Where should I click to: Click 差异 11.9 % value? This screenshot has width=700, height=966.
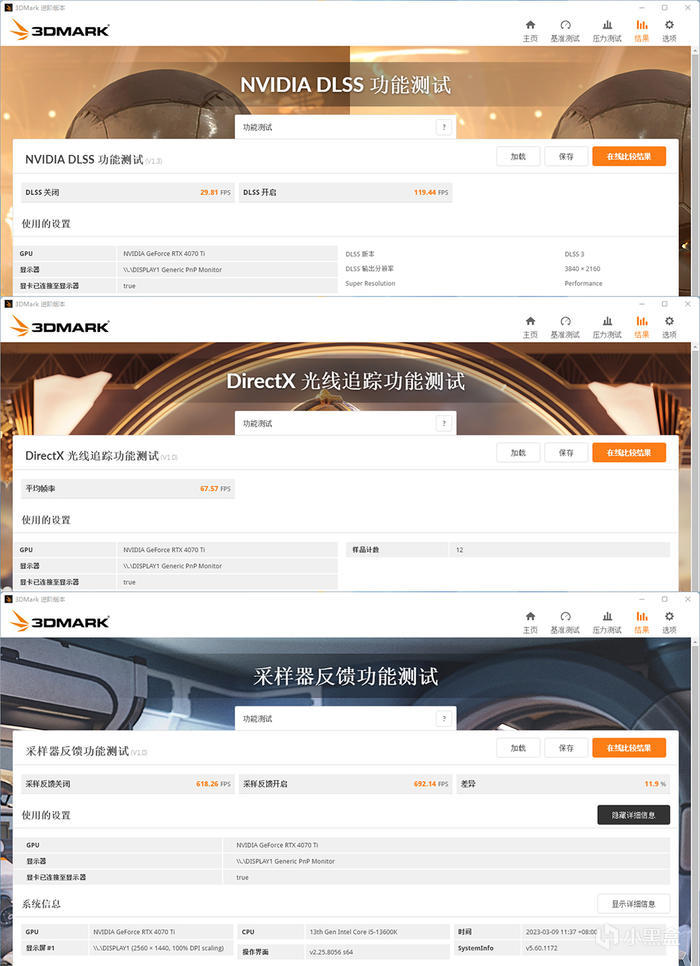[x=563, y=784]
